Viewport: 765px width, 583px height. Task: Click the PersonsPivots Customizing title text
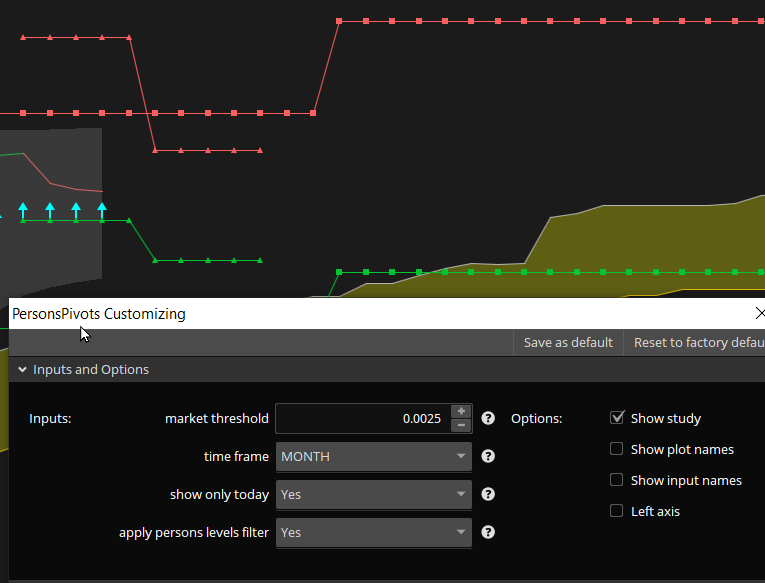coord(99,314)
